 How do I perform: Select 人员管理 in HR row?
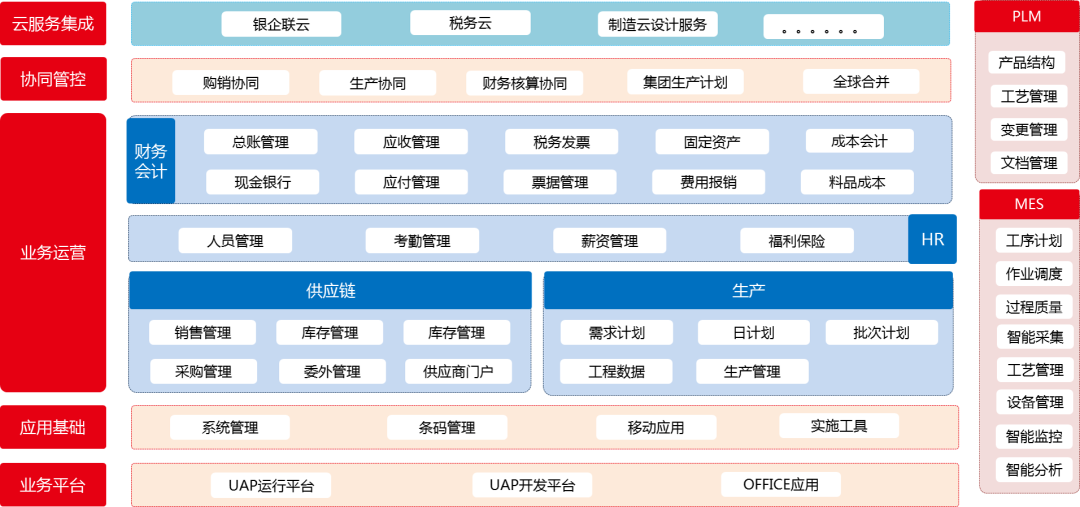[236, 240]
